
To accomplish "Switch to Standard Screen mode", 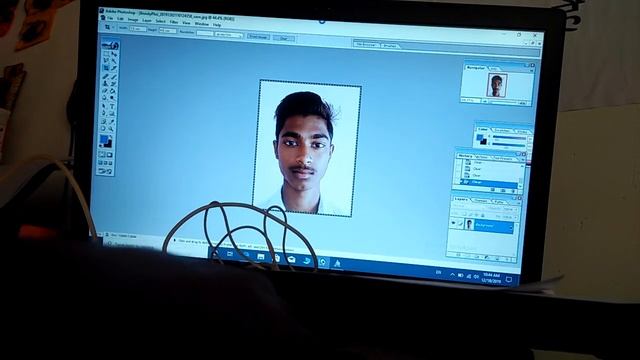I will (x=101, y=162).
